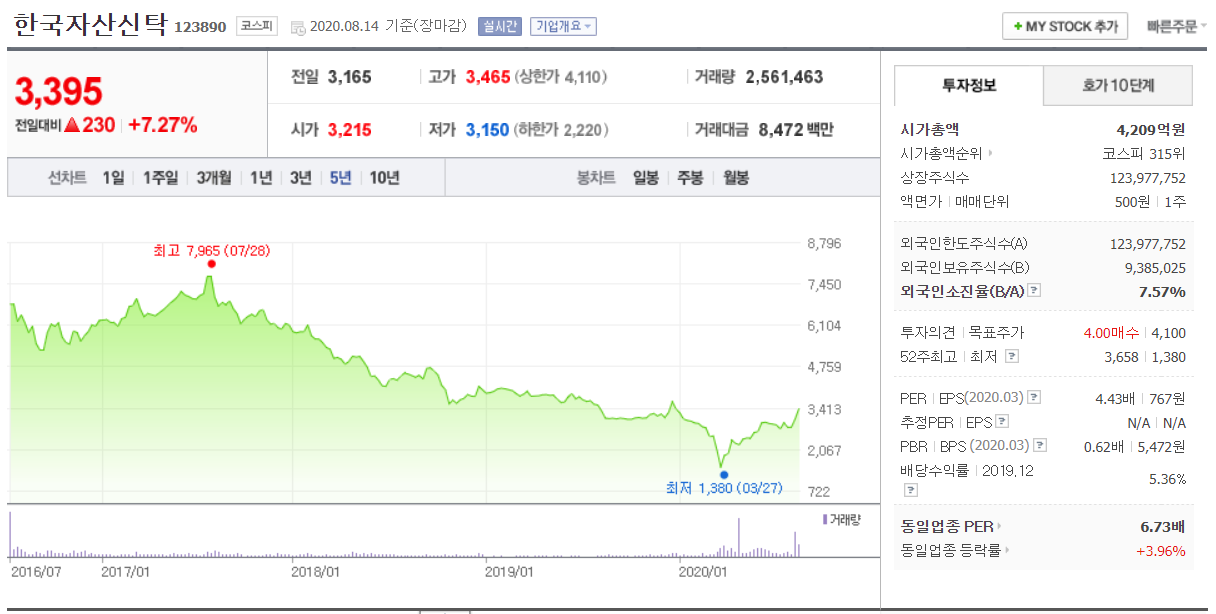Select the 3년 line chart period

point(301,178)
